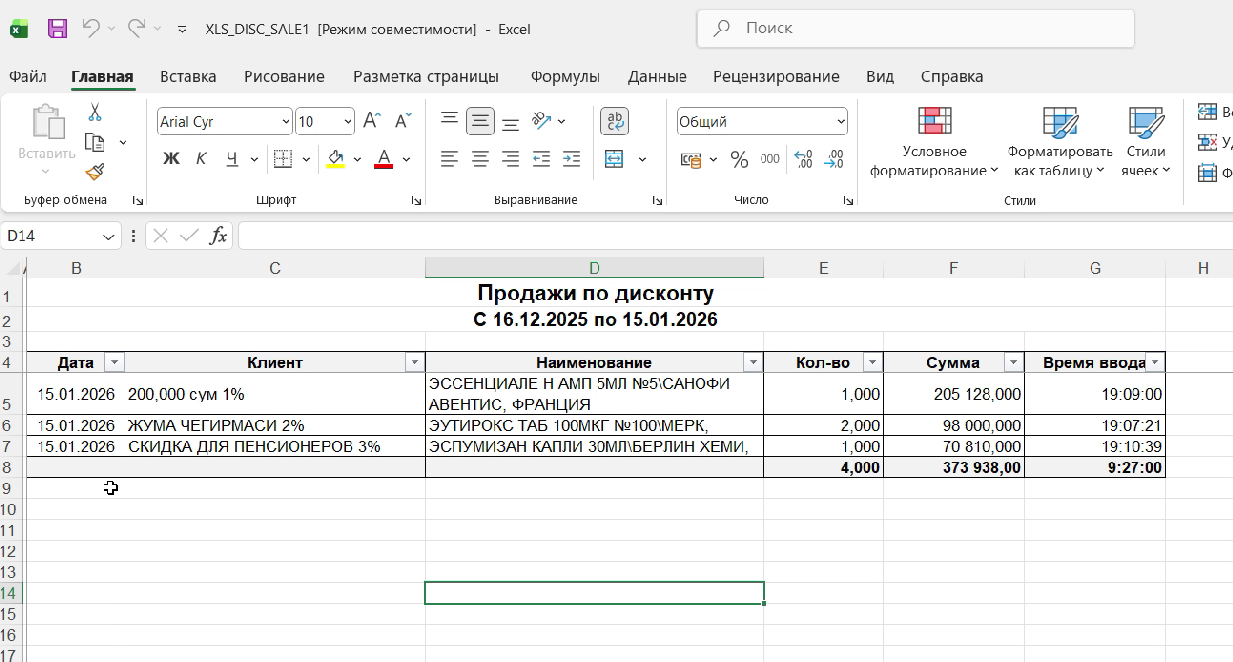Activate the Format Painter brush
Viewport: 1233px width, 662px height.
click(95, 172)
